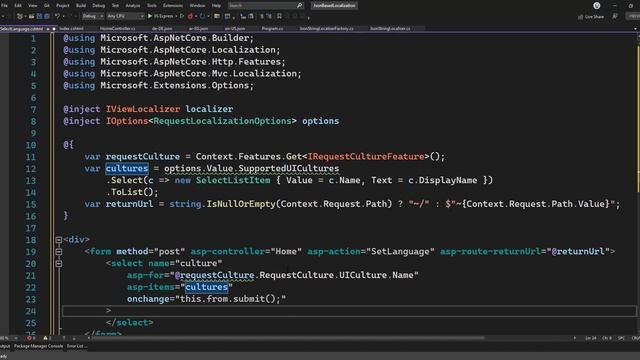The height and width of the screenshot is (360, 640).
Task: Open the Analyze menu
Action: [x=133, y=6]
